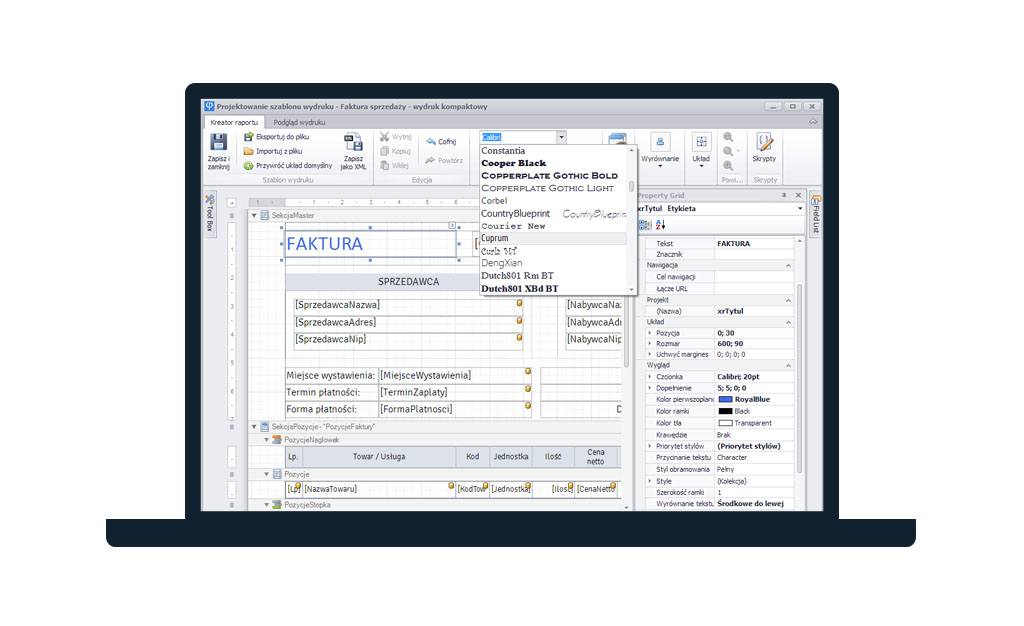Toggle alphabetical sorting in the Property Grid
Image resolution: width=1024 pixels, height=626 pixels.
[660, 224]
